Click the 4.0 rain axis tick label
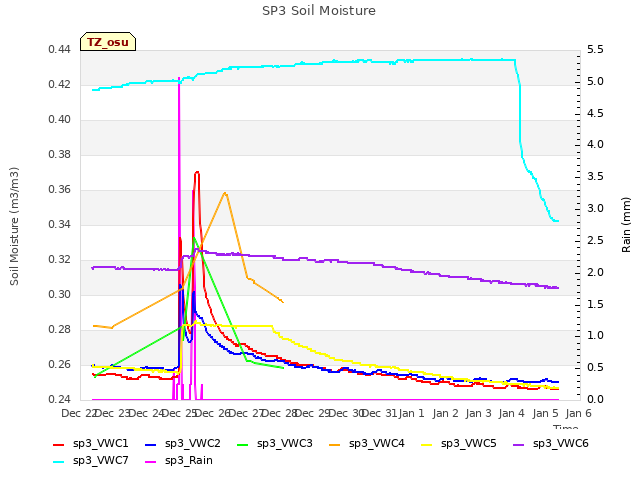640x480 pixels. click(595, 144)
